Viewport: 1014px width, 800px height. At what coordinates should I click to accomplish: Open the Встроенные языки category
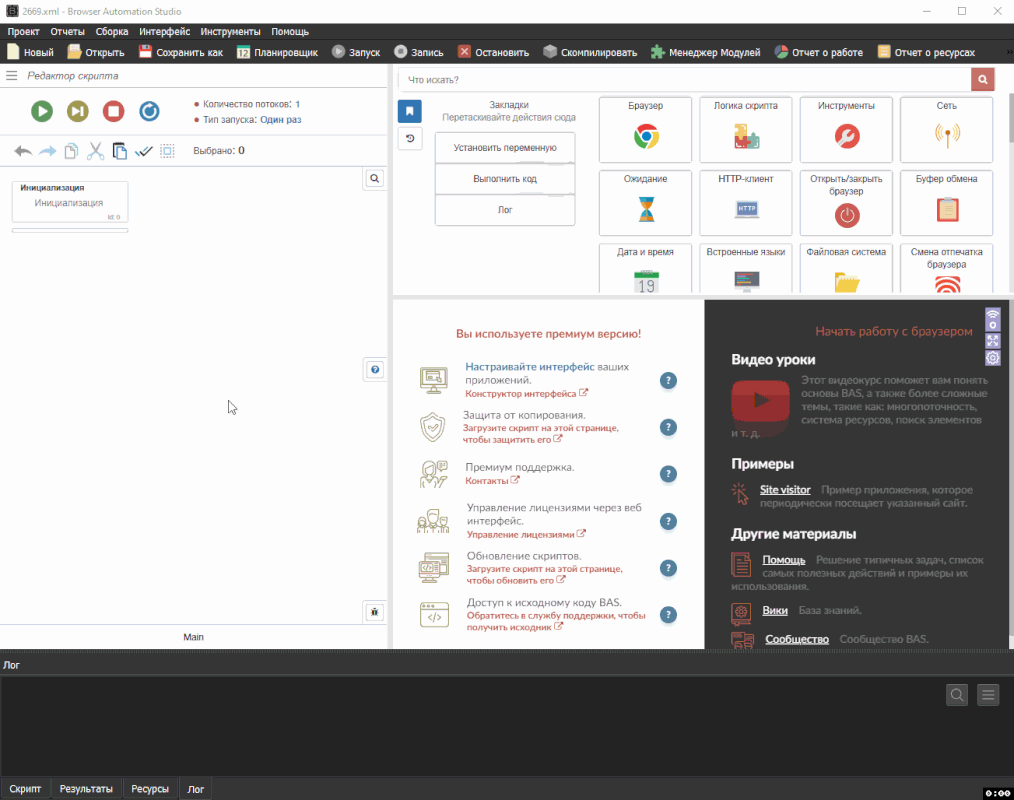[746, 268]
